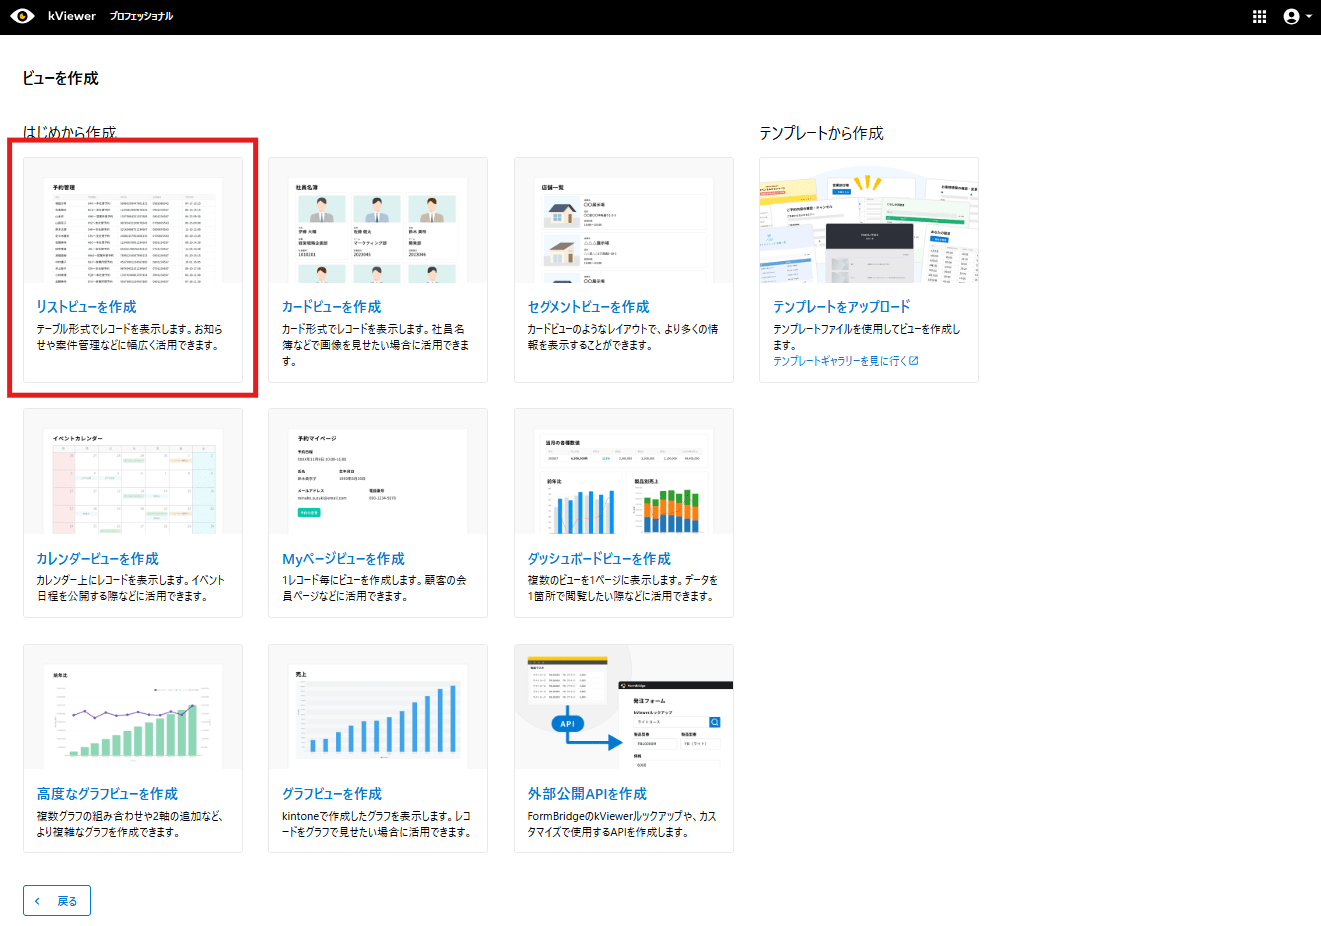Click the card view description text
This screenshot has width=1321, height=926.
(375, 345)
